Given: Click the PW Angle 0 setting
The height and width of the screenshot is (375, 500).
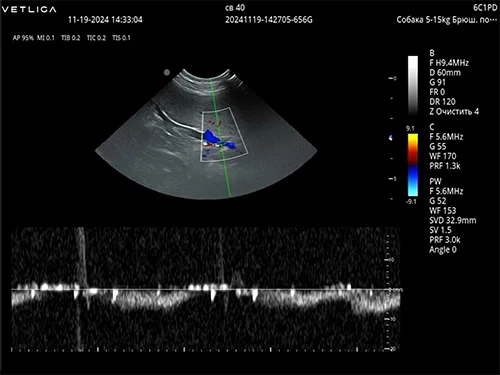Looking at the screenshot, I should (x=443, y=250).
